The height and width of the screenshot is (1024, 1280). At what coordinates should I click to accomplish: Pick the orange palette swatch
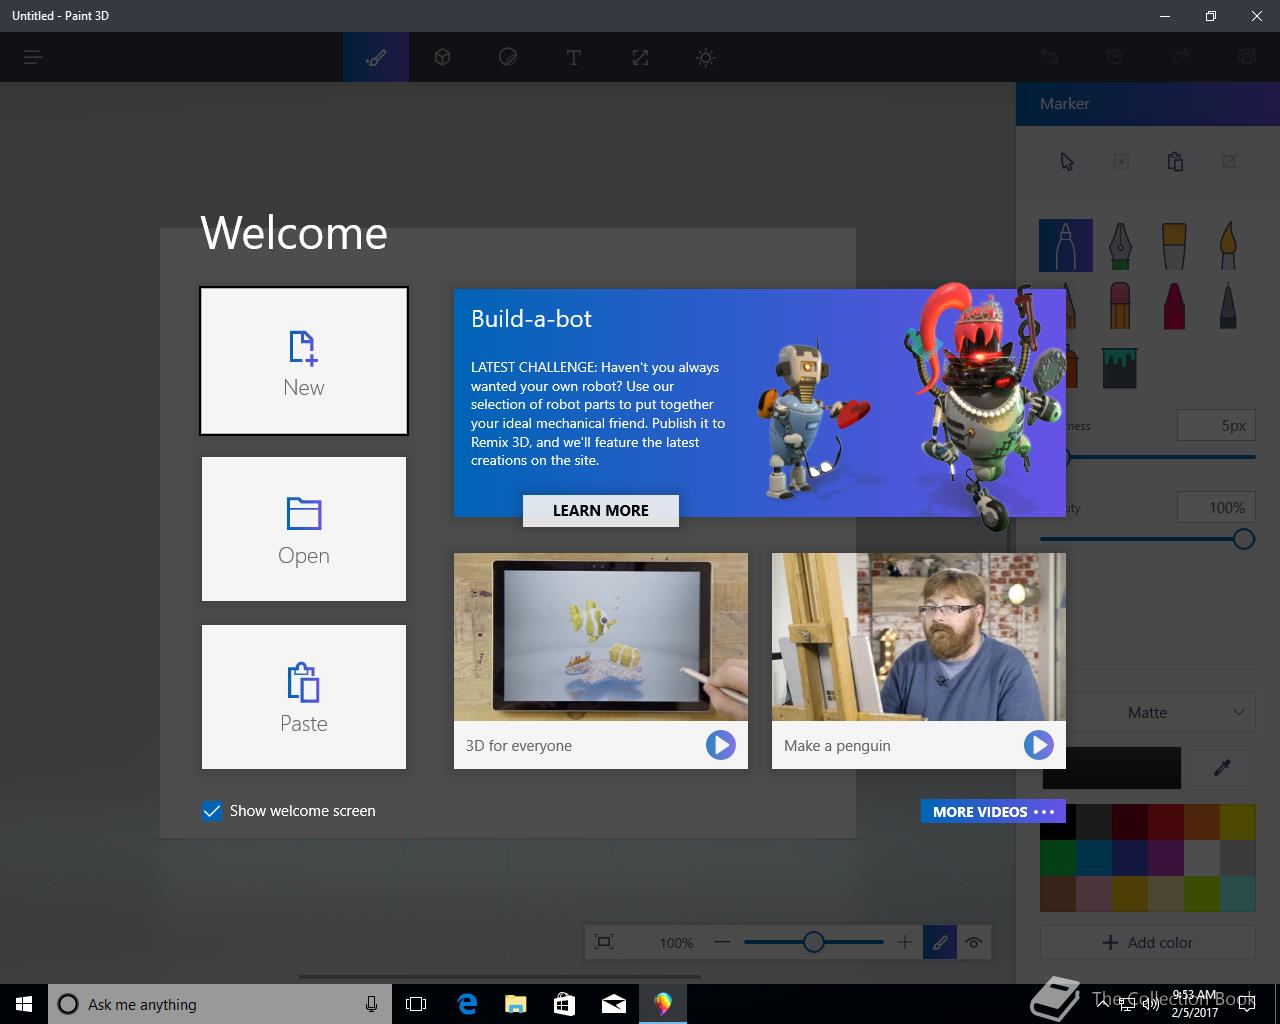[x=1201, y=822]
